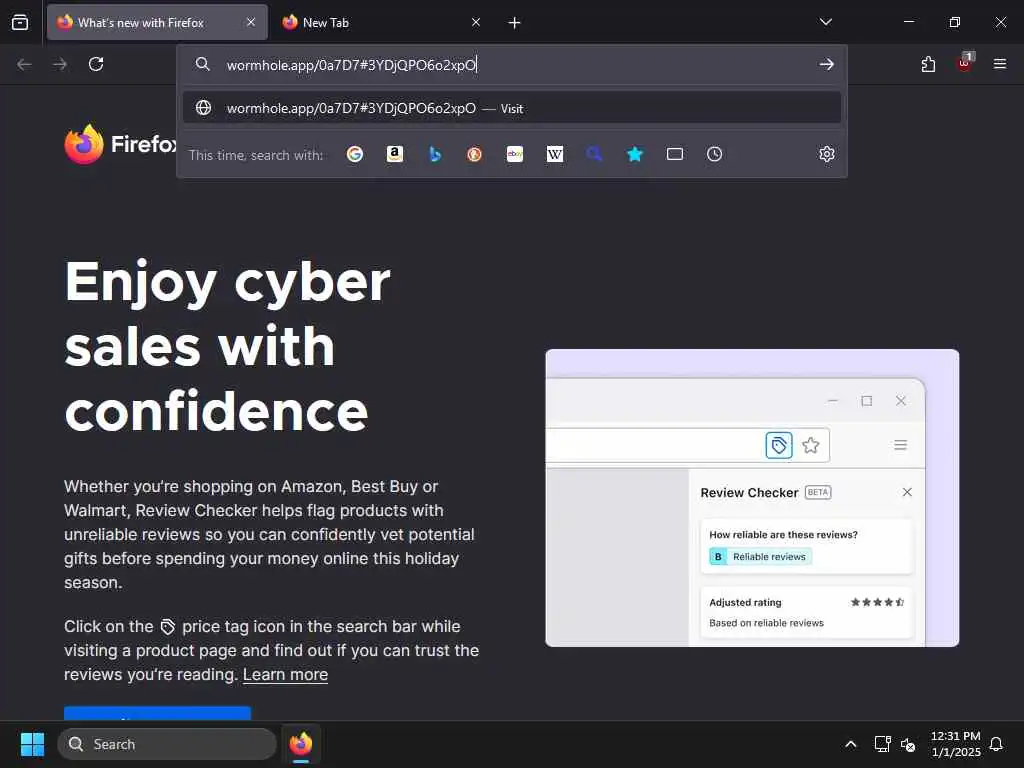
Task: Reload the current page
Action: (x=96, y=64)
